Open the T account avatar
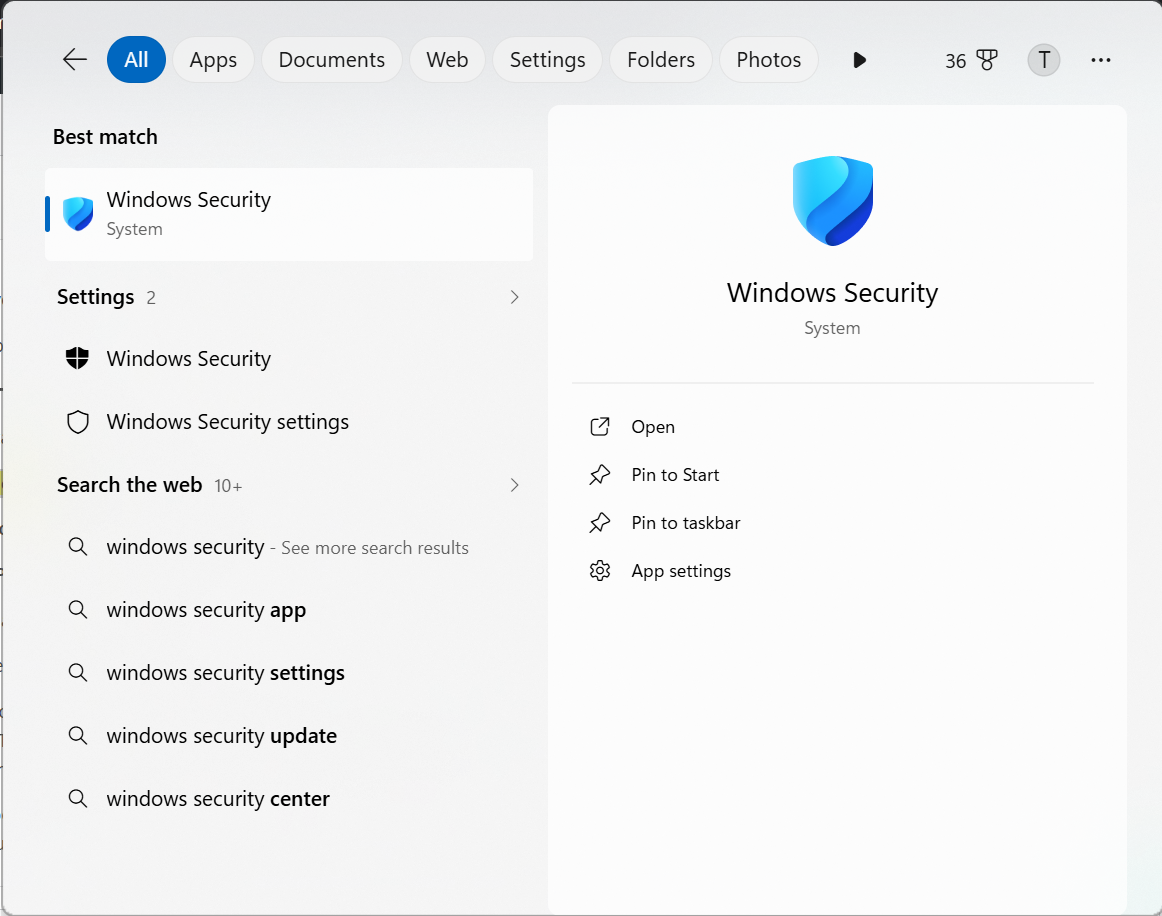The width and height of the screenshot is (1162, 916). click(1043, 60)
